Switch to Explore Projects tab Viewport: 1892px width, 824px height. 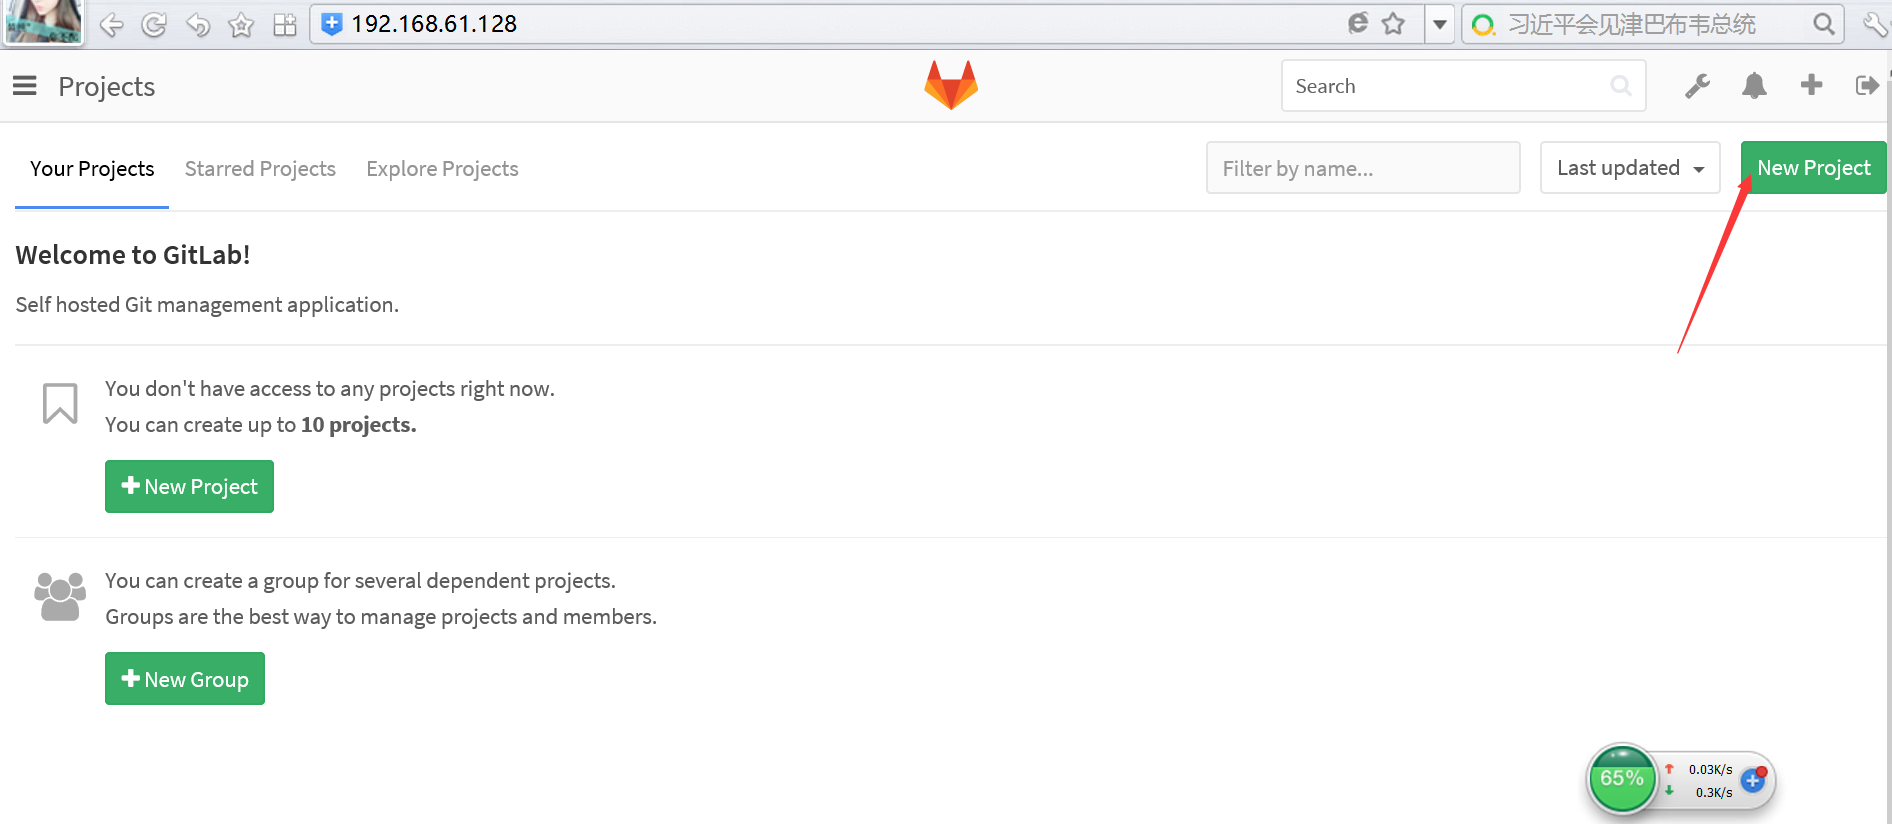click(442, 169)
